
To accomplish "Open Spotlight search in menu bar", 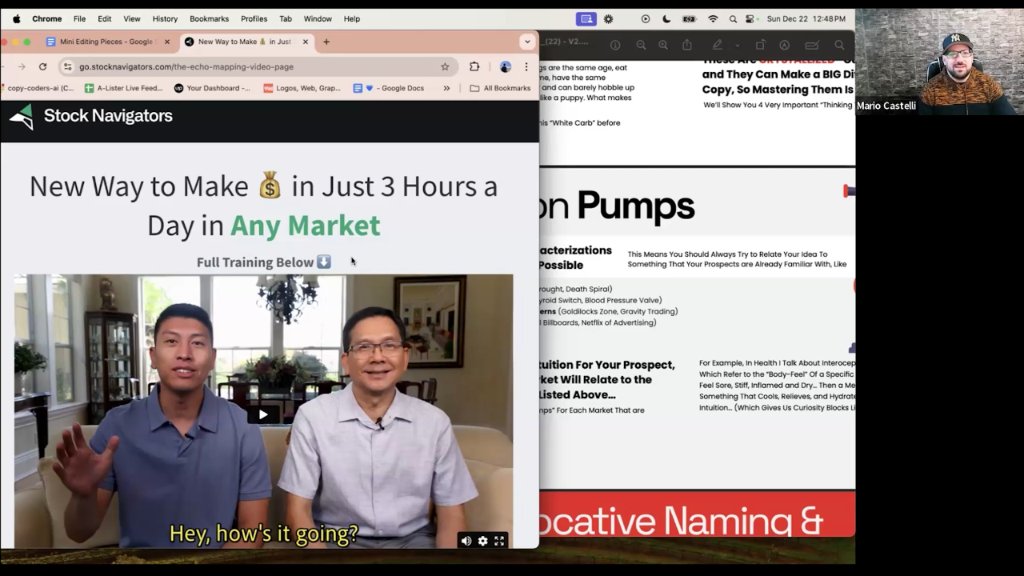I will coord(733,19).
